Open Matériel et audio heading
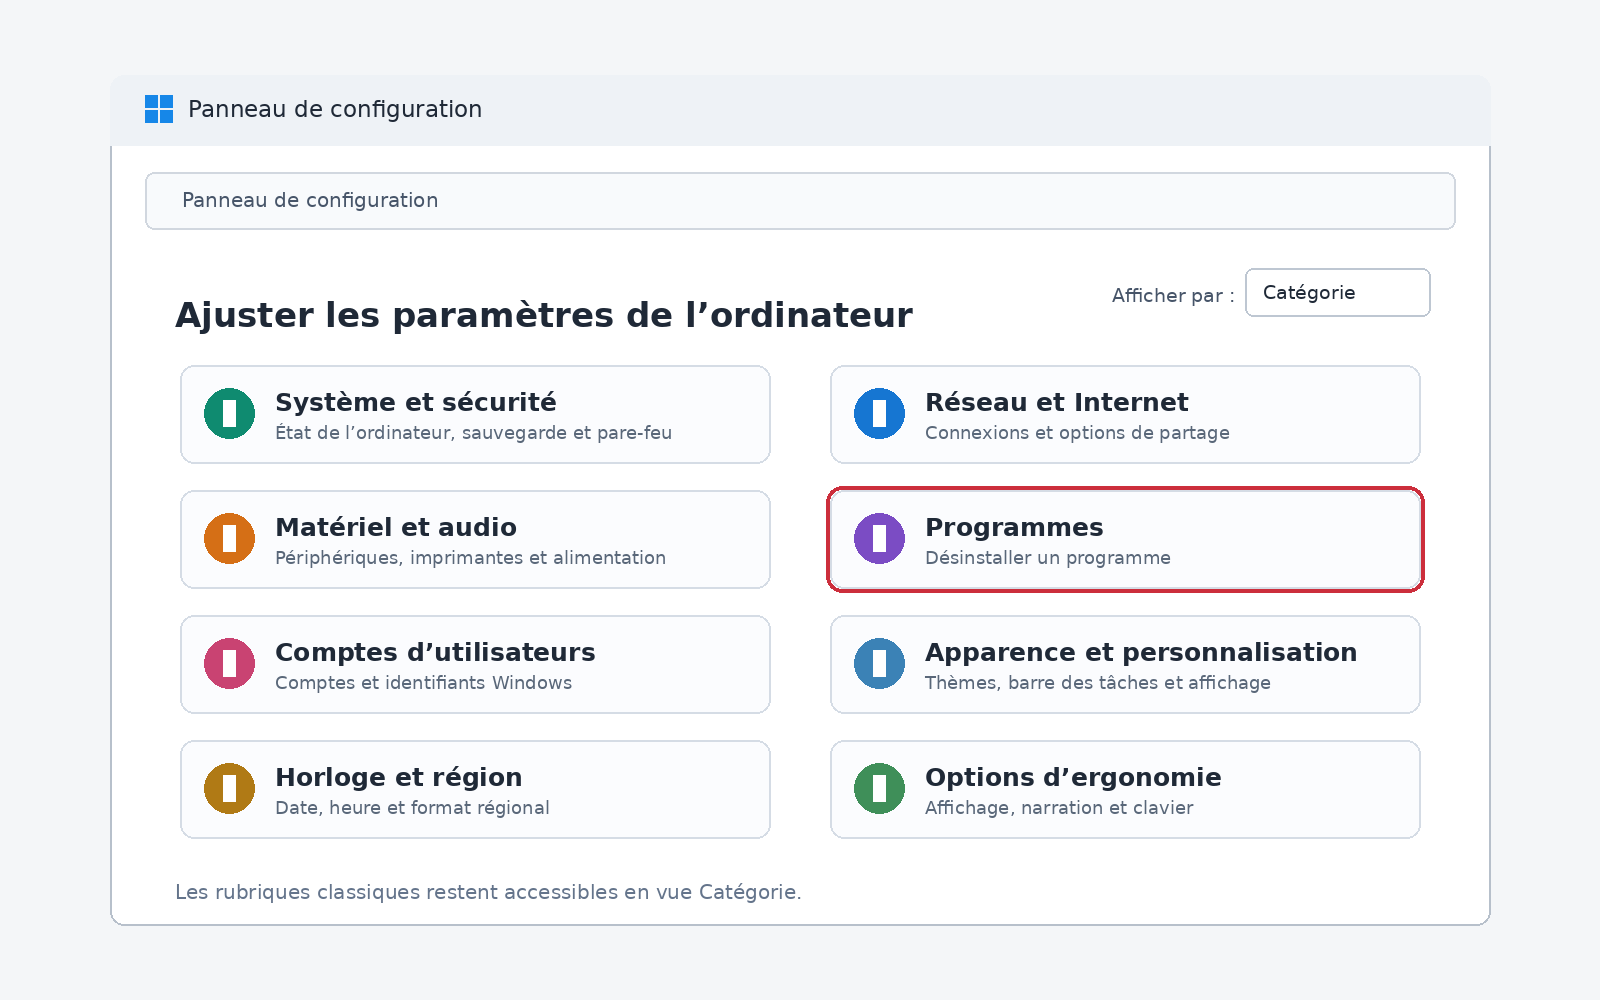This screenshot has width=1600, height=1000. click(396, 527)
